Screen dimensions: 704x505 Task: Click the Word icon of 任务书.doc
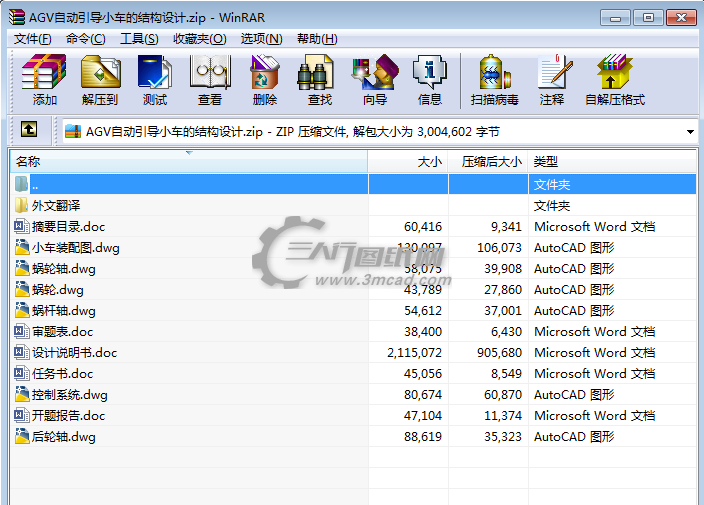22,373
